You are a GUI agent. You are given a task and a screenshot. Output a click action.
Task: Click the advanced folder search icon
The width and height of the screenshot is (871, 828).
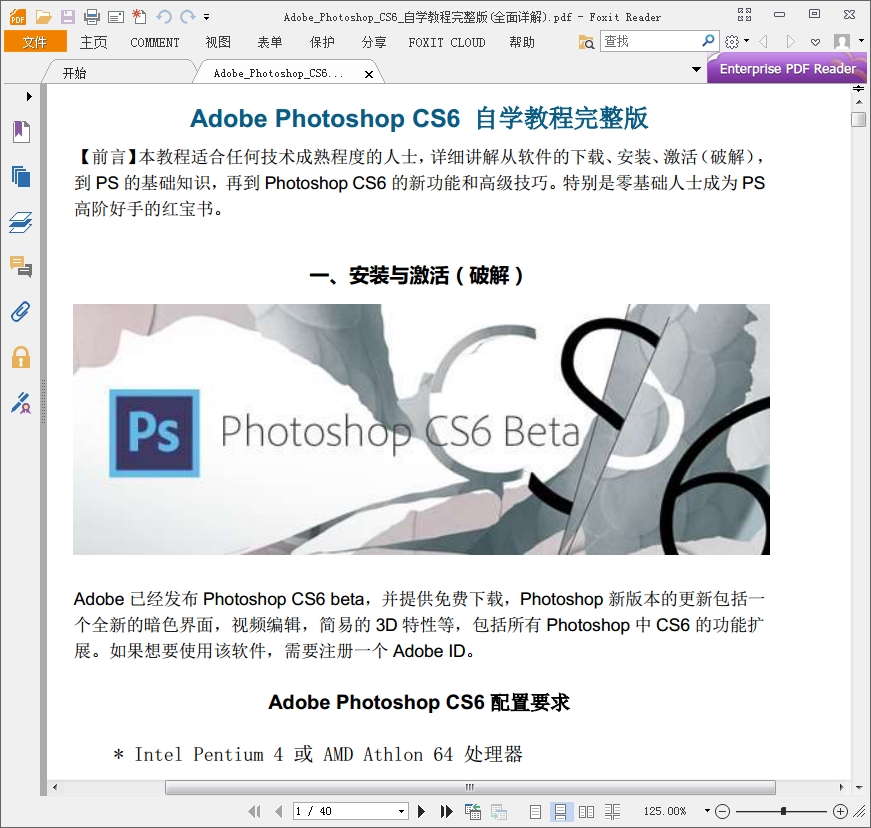pos(586,42)
